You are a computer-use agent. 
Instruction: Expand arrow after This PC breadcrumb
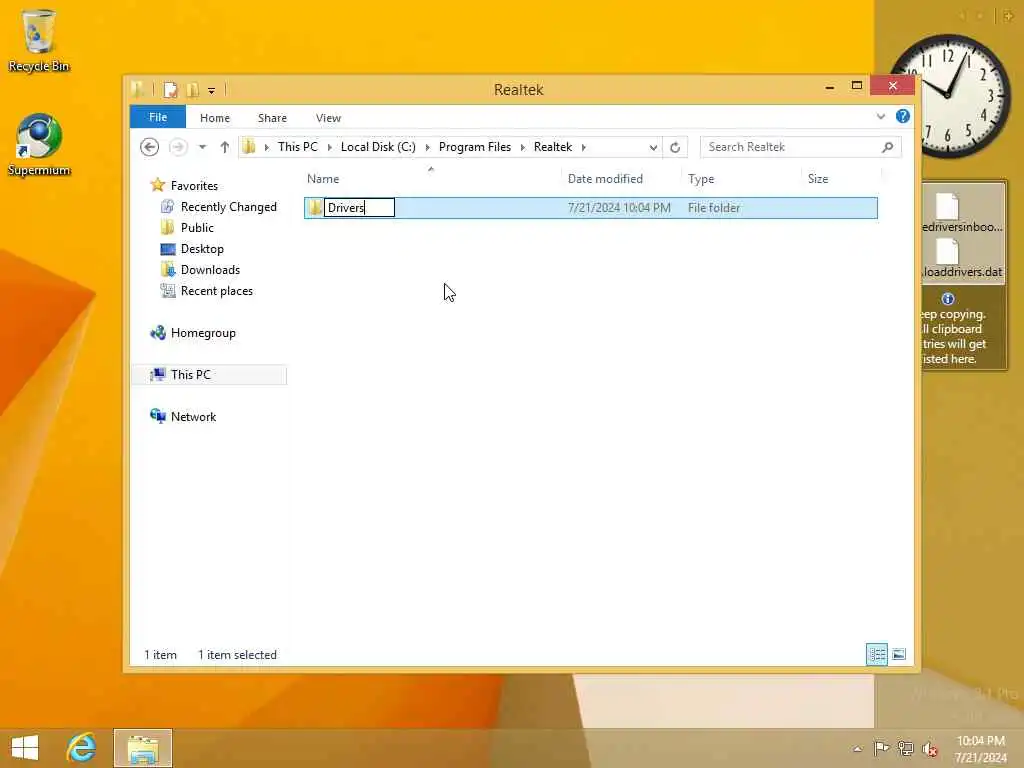329,147
